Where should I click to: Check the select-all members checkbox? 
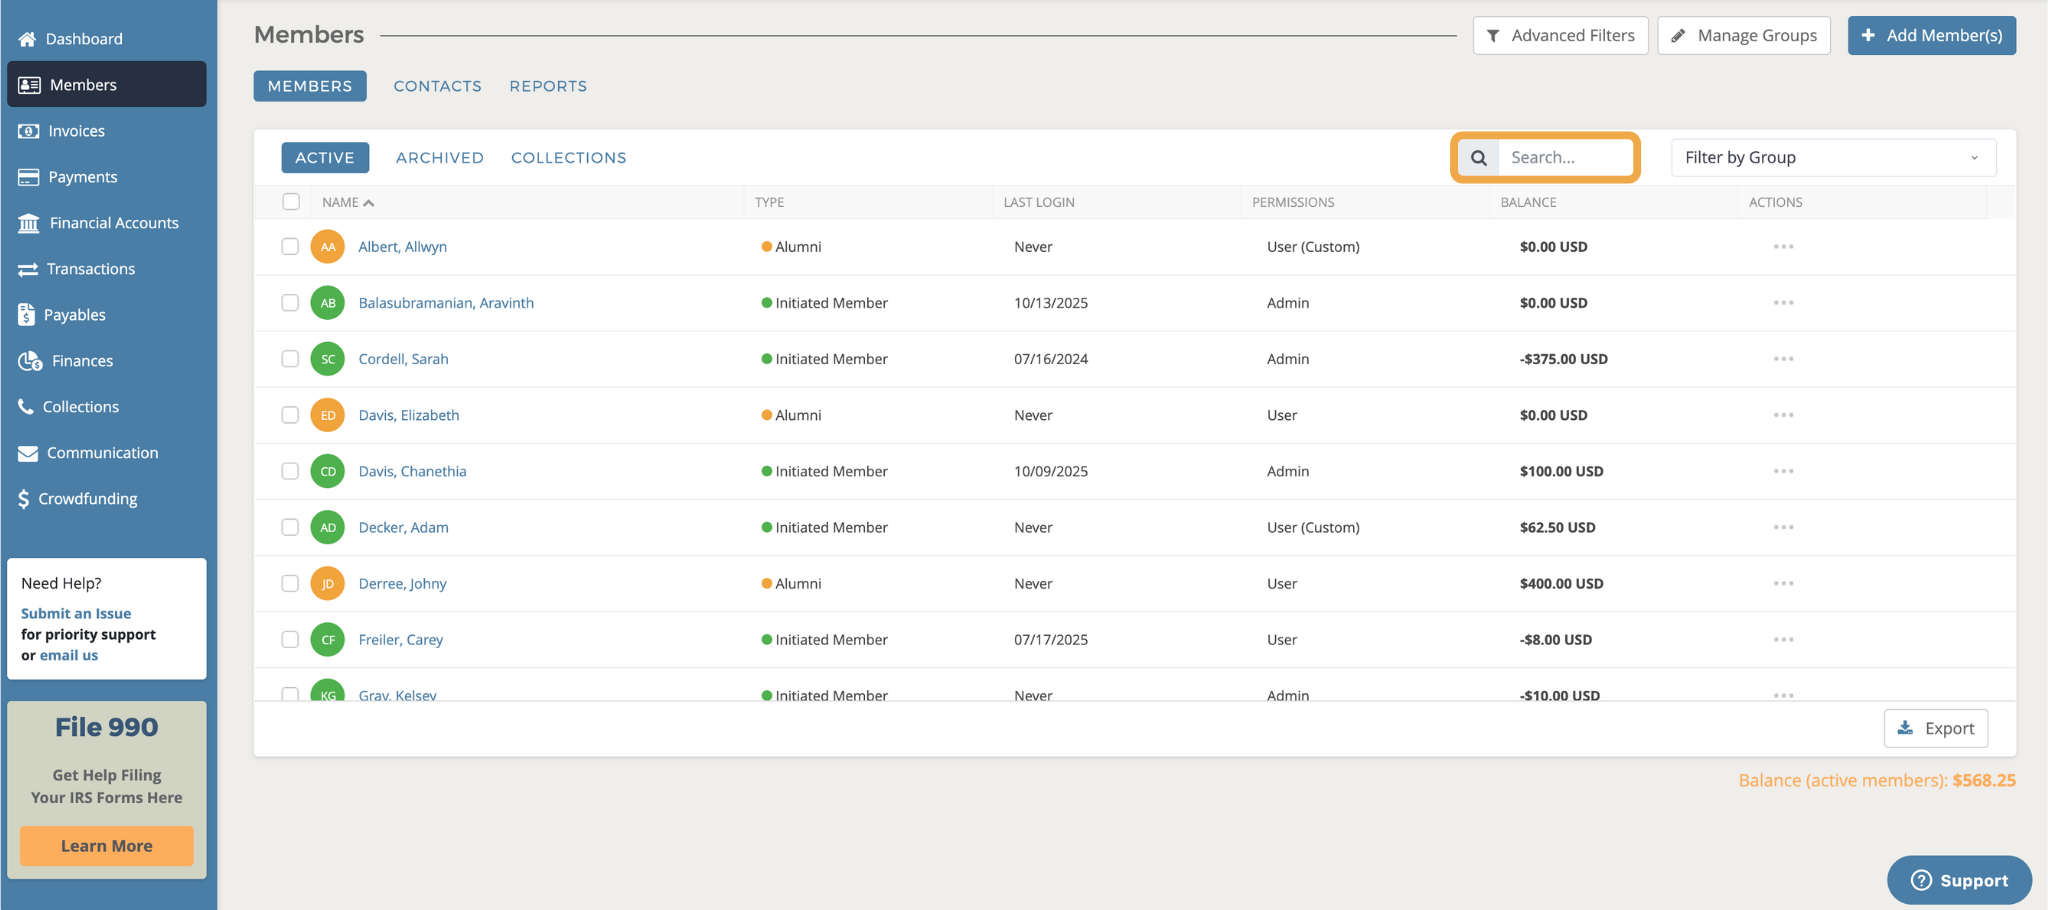click(x=291, y=201)
